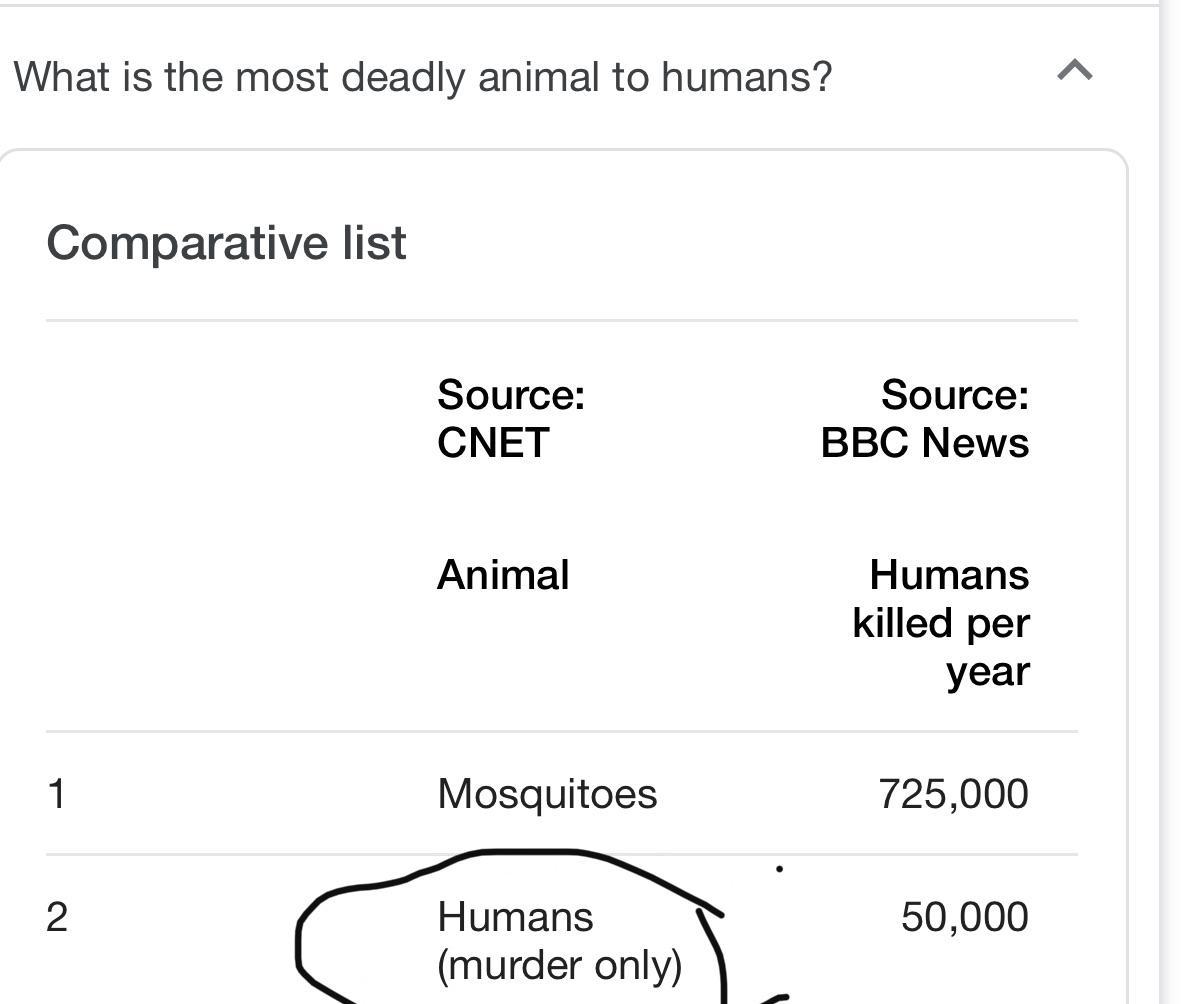Click the '(murder only)' text
Image resolution: width=1183 pixels, height=1004 pixels.
point(559,966)
